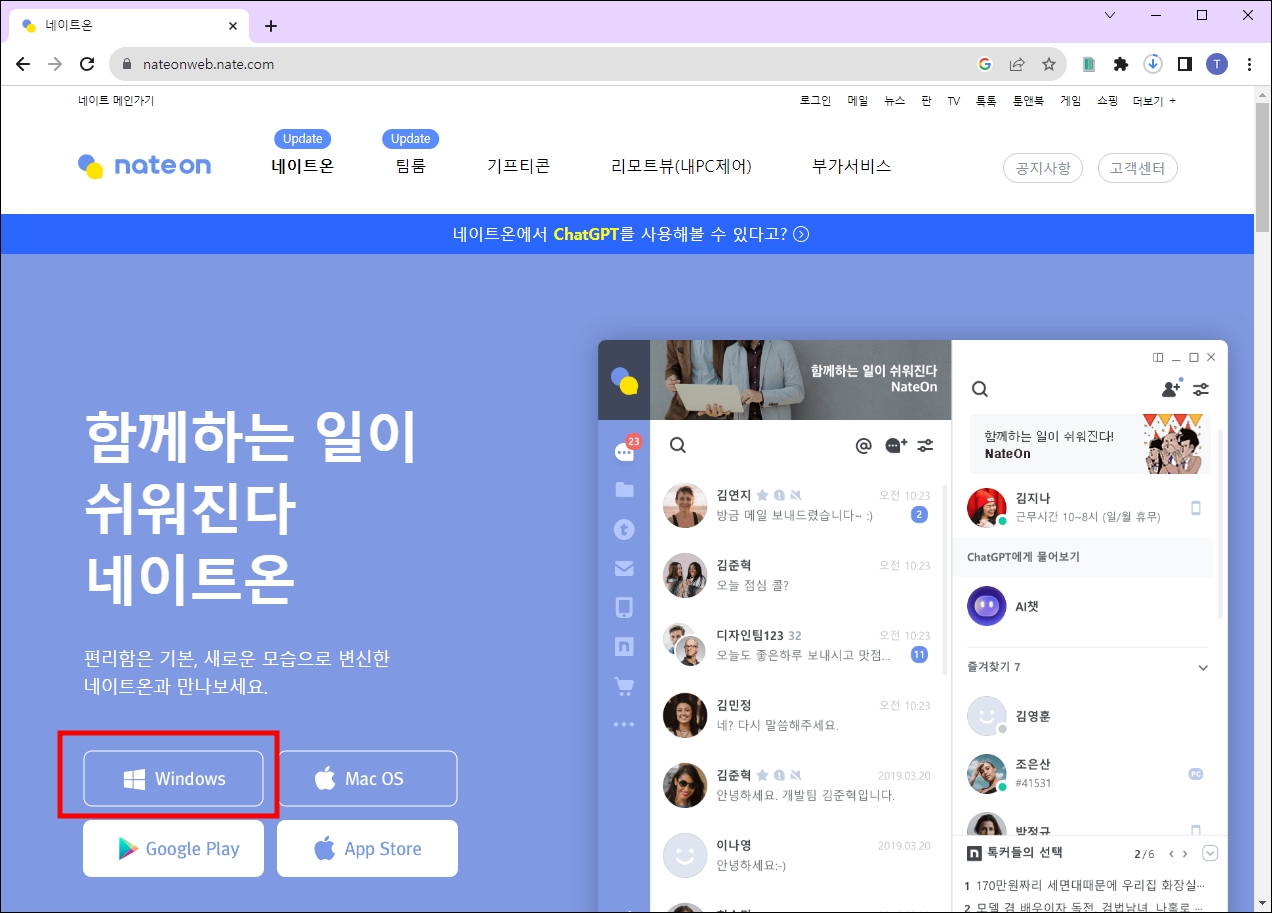1272x913 pixels.
Task: Start a new chat with the chat-plus icon
Action: coord(894,445)
